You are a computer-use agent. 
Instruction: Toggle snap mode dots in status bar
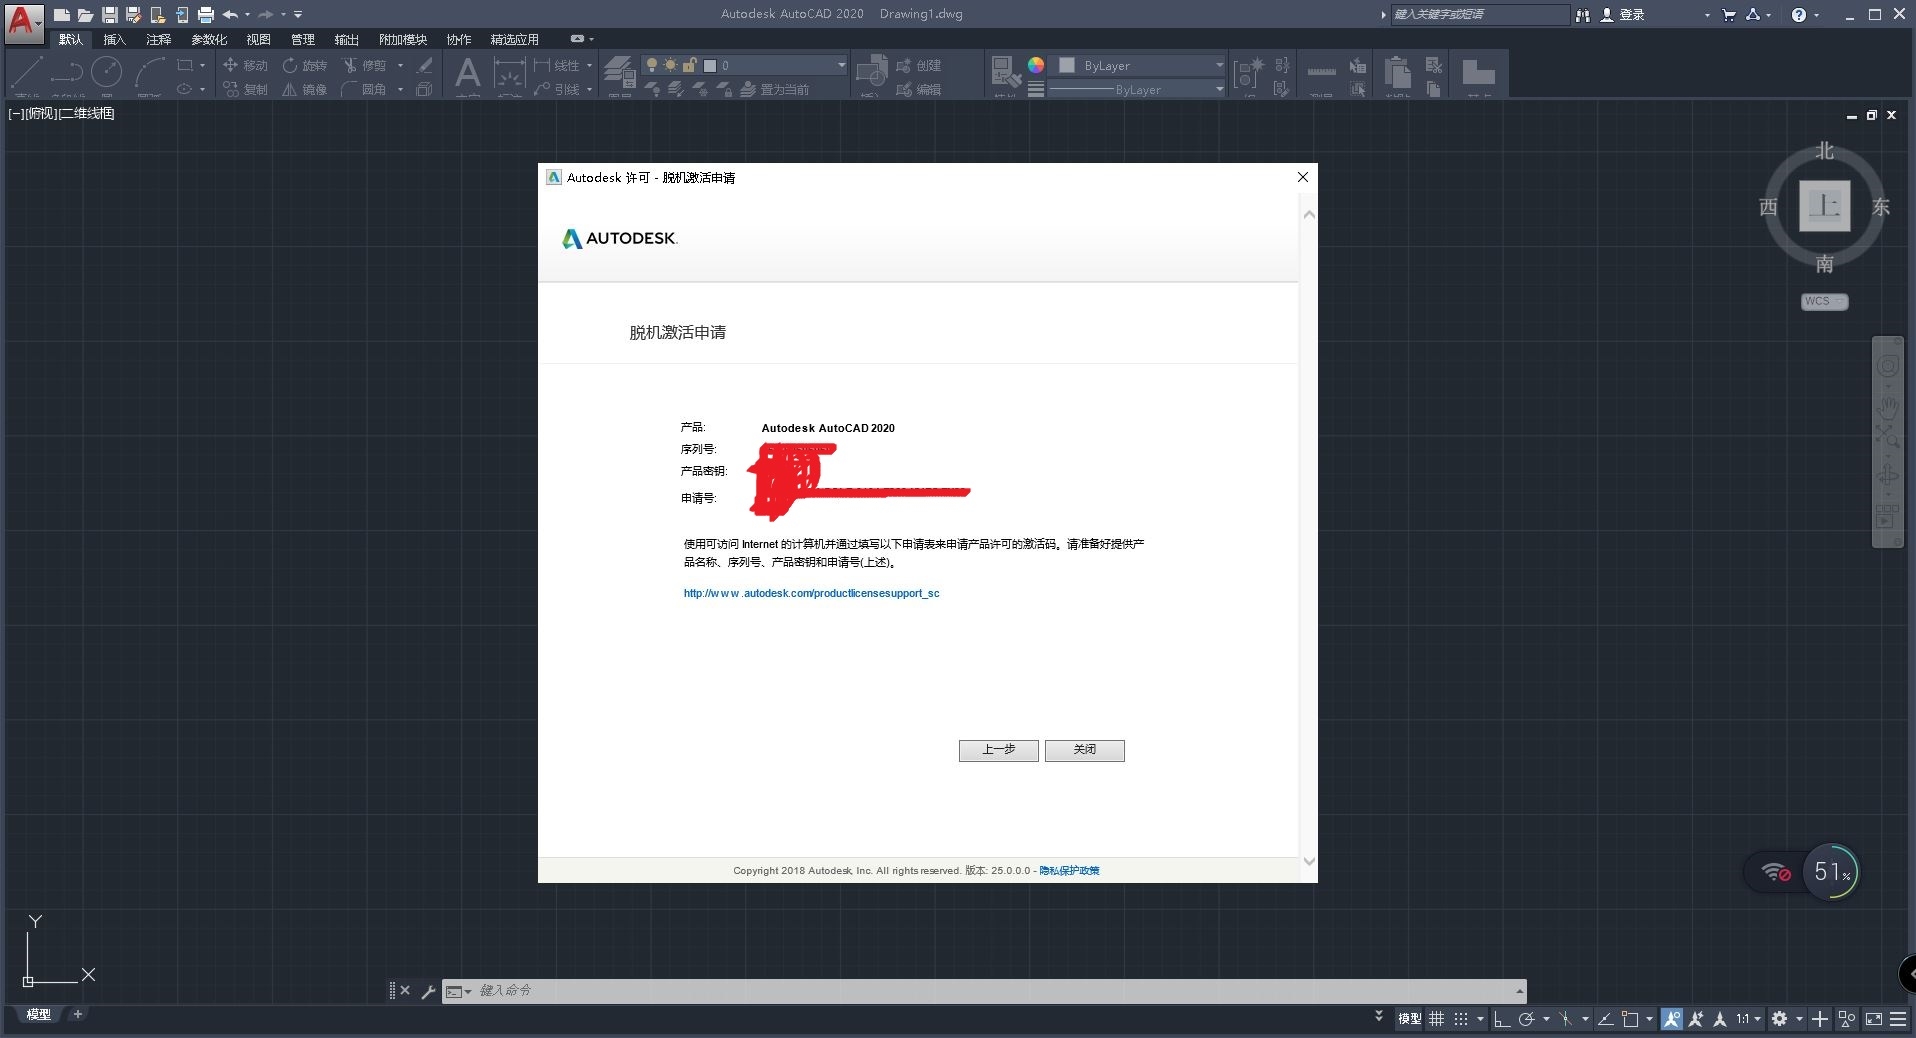click(x=1461, y=1019)
